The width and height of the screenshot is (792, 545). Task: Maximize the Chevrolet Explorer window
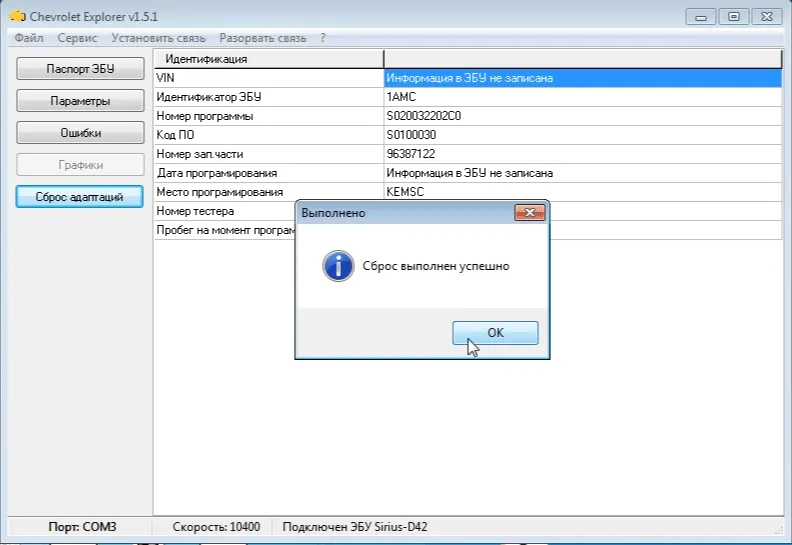pyautogui.click(x=733, y=17)
